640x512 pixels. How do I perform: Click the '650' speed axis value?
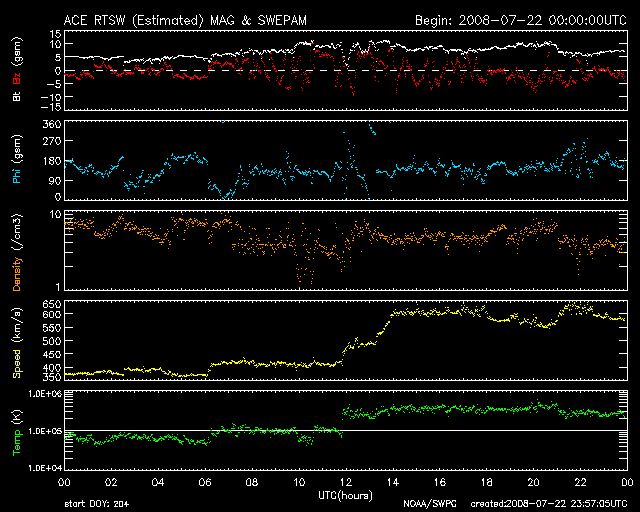tap(52, 305)
